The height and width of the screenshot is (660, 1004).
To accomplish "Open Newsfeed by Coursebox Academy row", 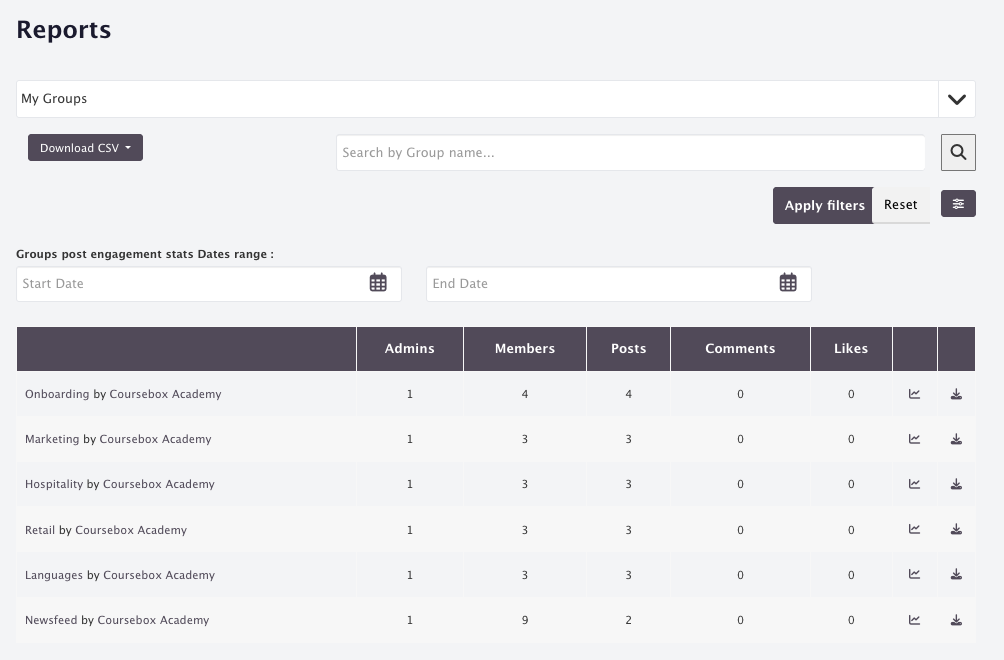I will (x=496, y=620).
